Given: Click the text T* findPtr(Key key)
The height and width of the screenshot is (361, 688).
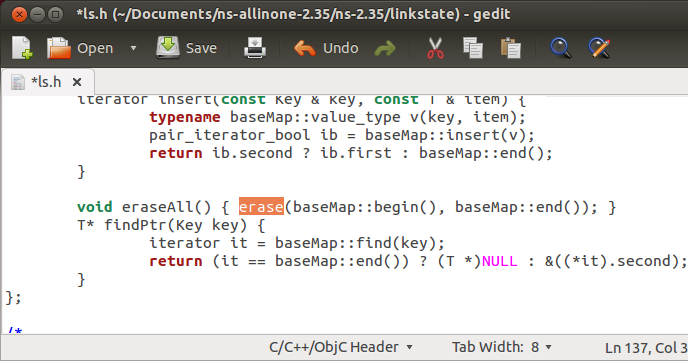Looking at the screenshot, I should pyautogui.click(x=162, y=225).
